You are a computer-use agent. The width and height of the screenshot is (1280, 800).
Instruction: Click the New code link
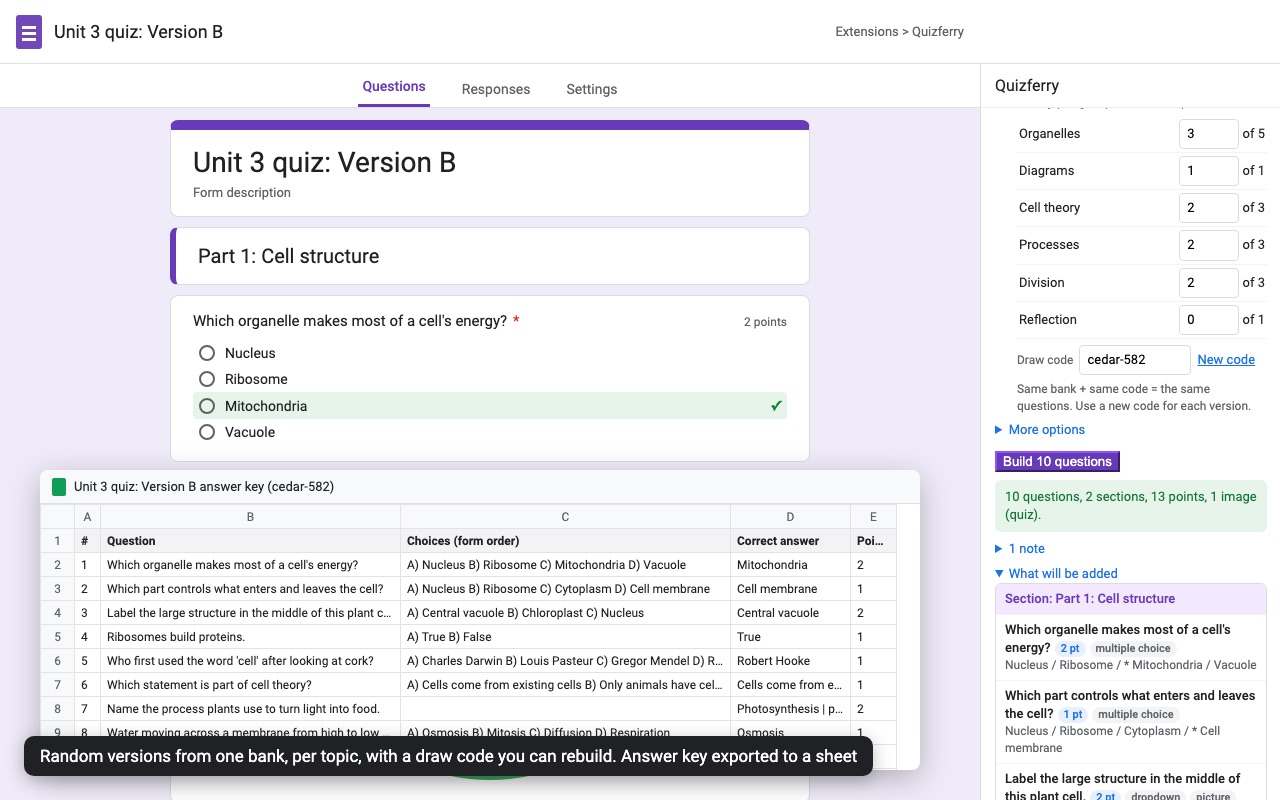click(1226, 360)
